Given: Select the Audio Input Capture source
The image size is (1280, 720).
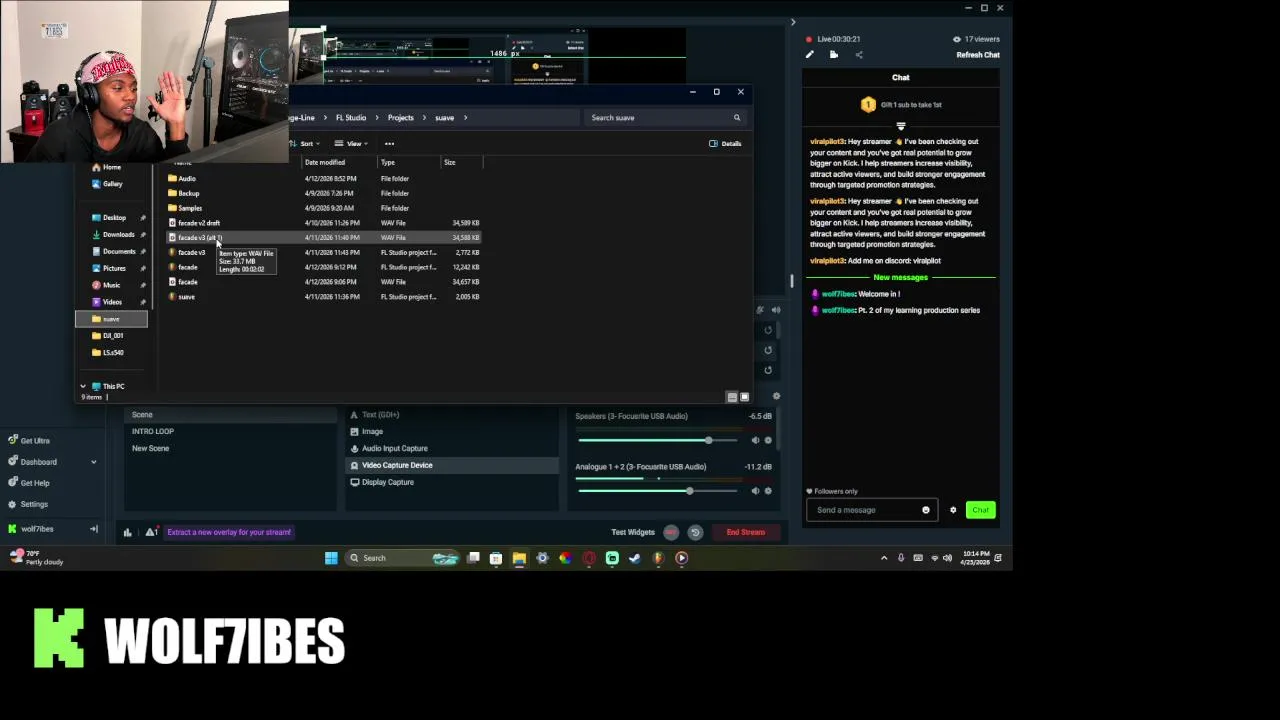Looking at the screenshot, I should tap(452, 448).
